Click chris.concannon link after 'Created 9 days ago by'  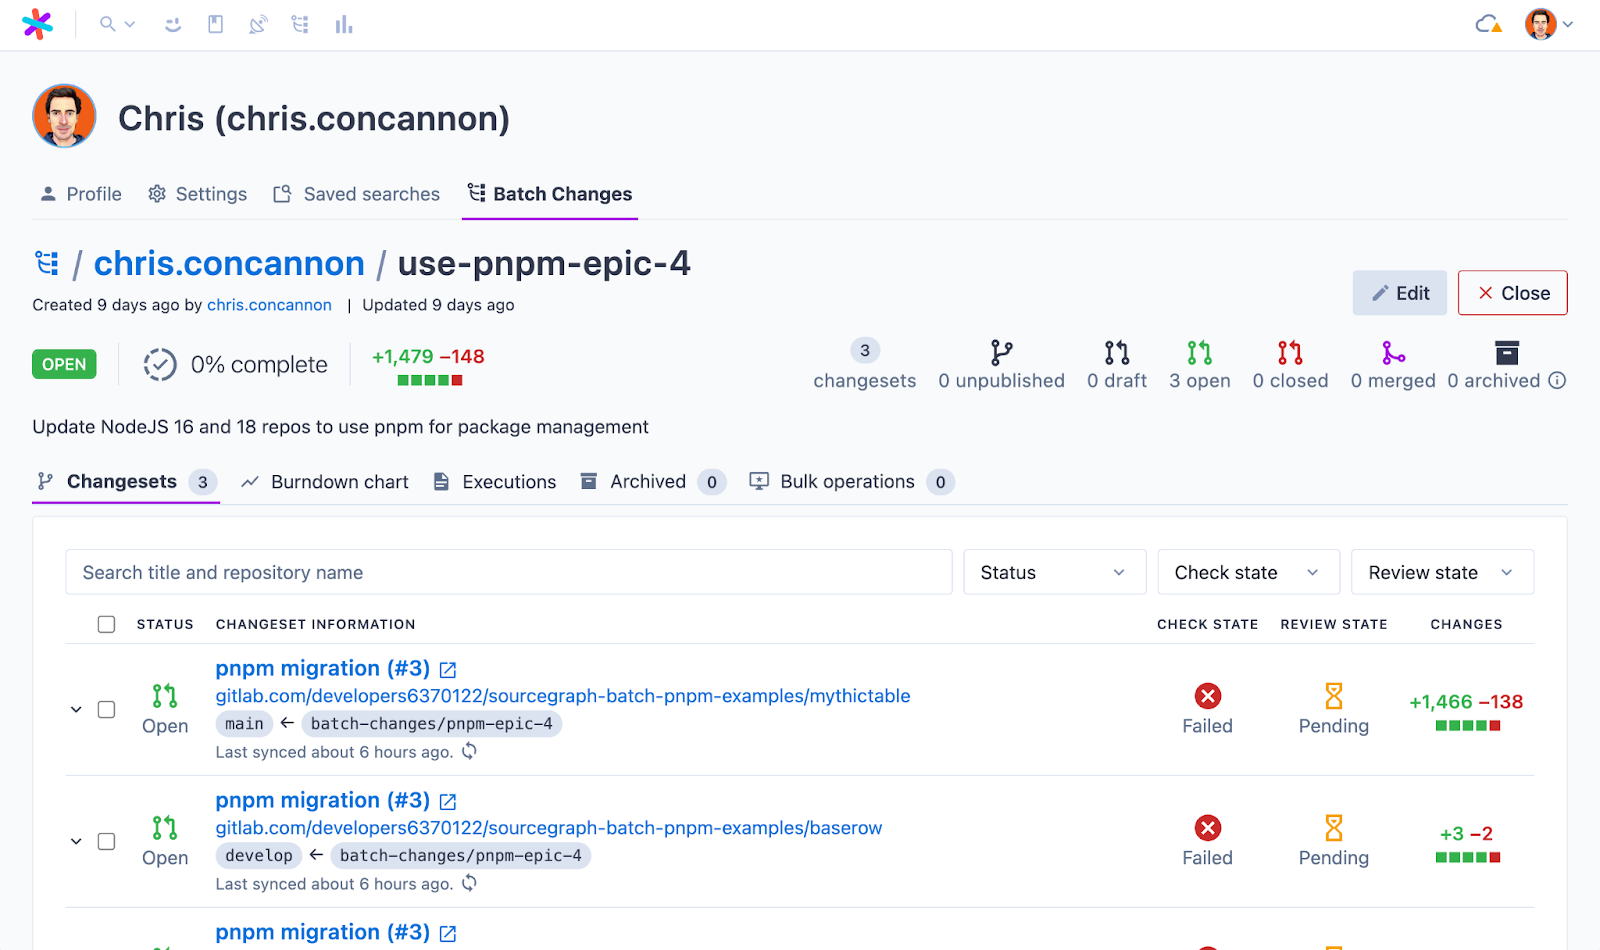click(x=269, y=305)
